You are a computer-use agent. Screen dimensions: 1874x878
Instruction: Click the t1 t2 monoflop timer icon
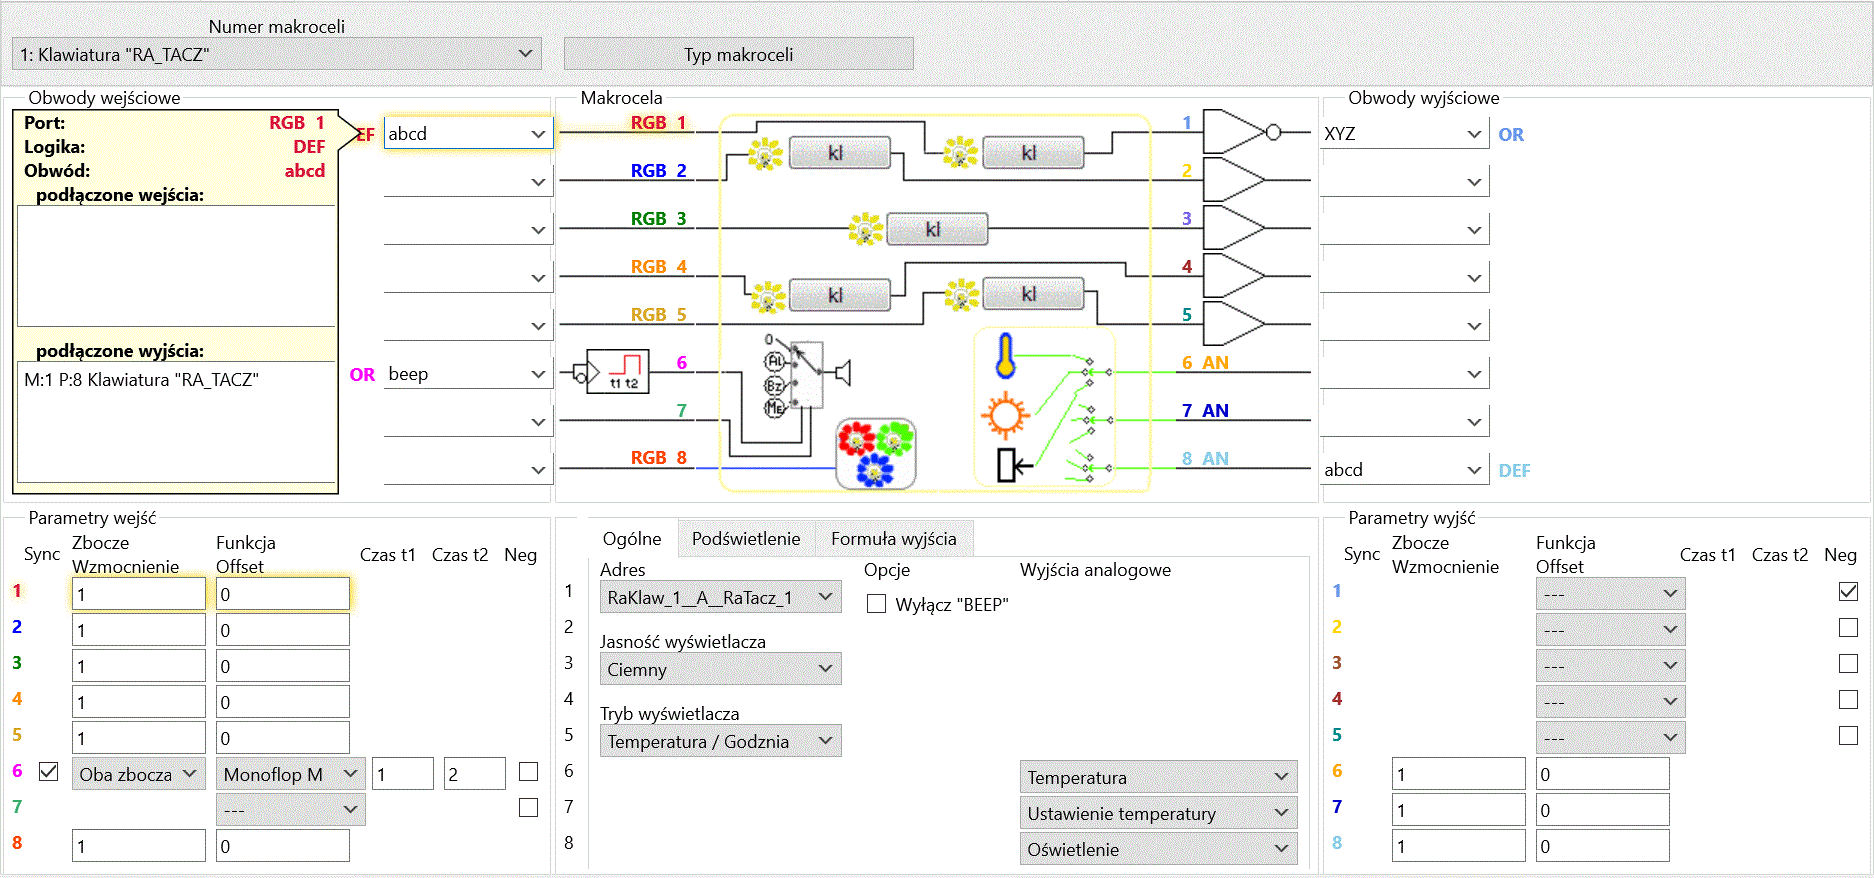click(x=618, y=372)
